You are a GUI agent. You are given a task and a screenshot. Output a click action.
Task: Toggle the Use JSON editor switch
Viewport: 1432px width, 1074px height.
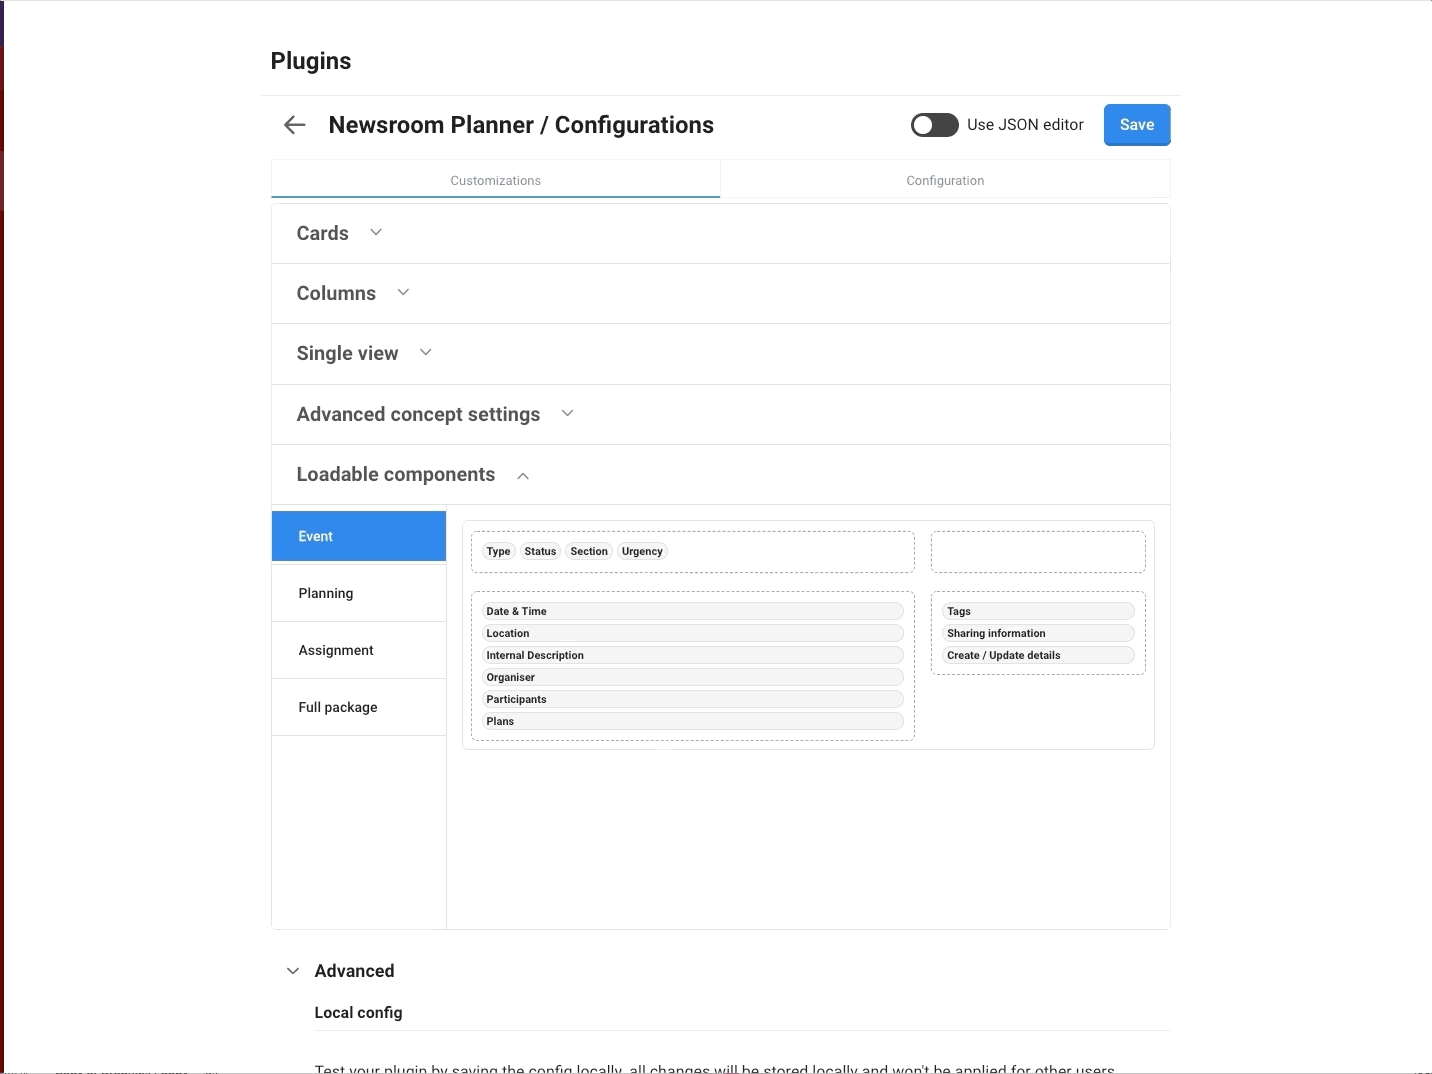(x=934, y=125)
